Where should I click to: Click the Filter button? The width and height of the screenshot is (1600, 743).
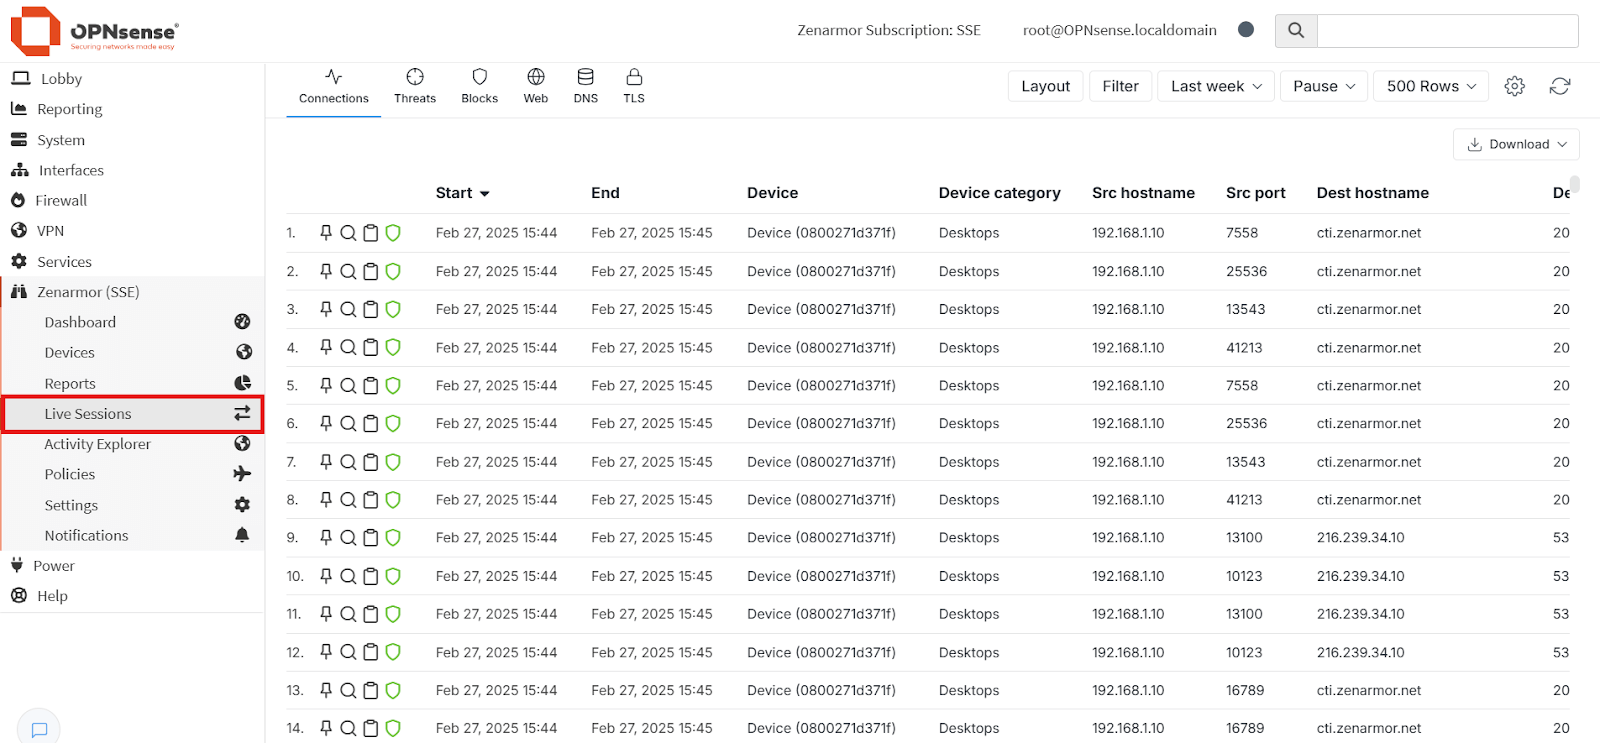[x=1120, y=86]
